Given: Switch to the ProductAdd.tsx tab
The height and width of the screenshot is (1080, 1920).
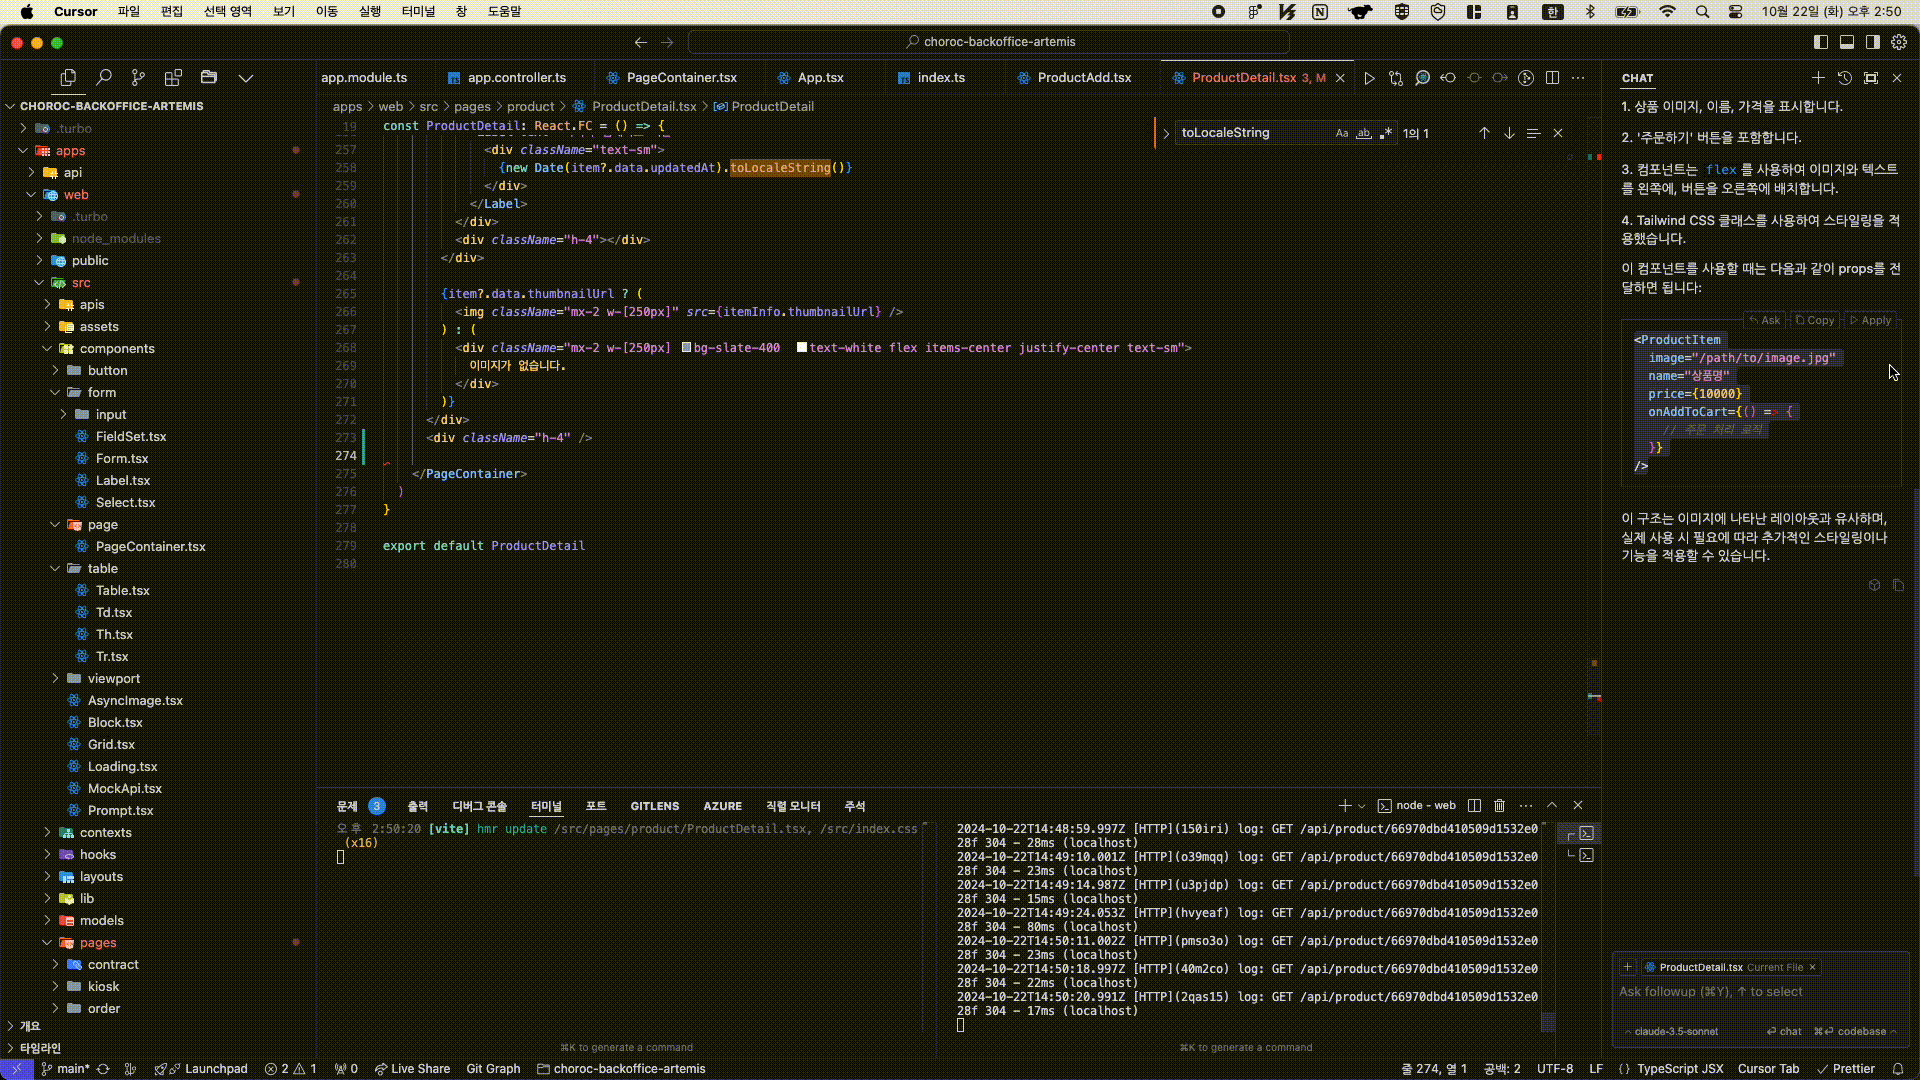Looking at the screenshot, I should pos(1084,78).
